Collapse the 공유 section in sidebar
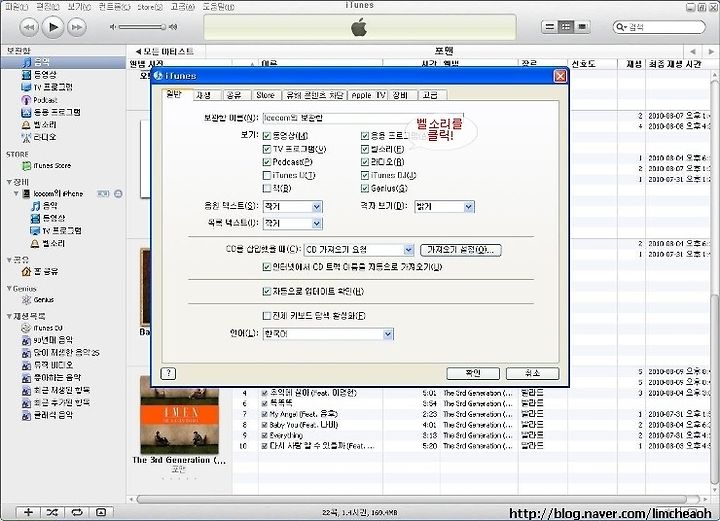Viewport: 720px width, 521px height. (9, 260)
